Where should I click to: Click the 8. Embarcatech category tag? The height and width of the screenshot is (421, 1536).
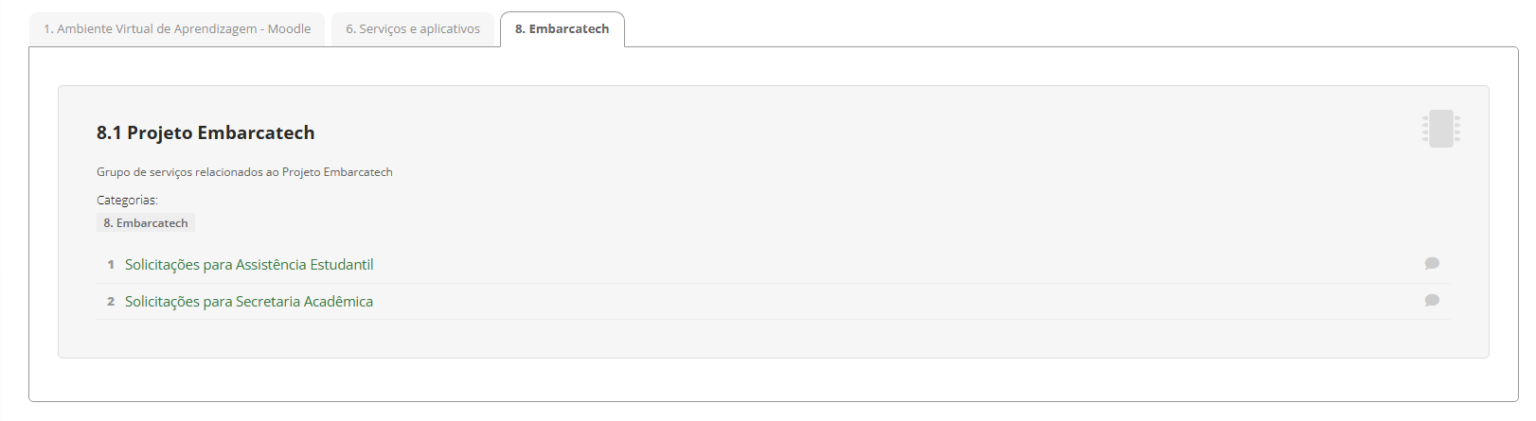pyautogui.click(x=146, y=223)
